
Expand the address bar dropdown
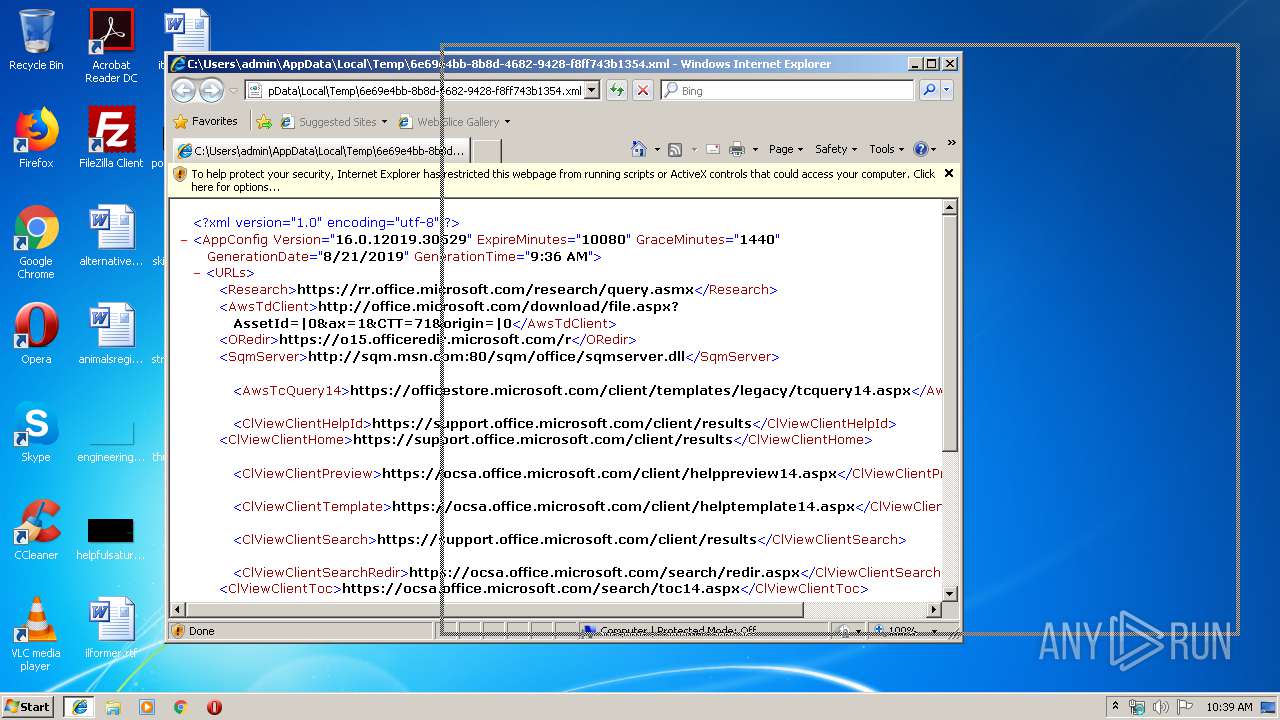[x=592, y=91]
